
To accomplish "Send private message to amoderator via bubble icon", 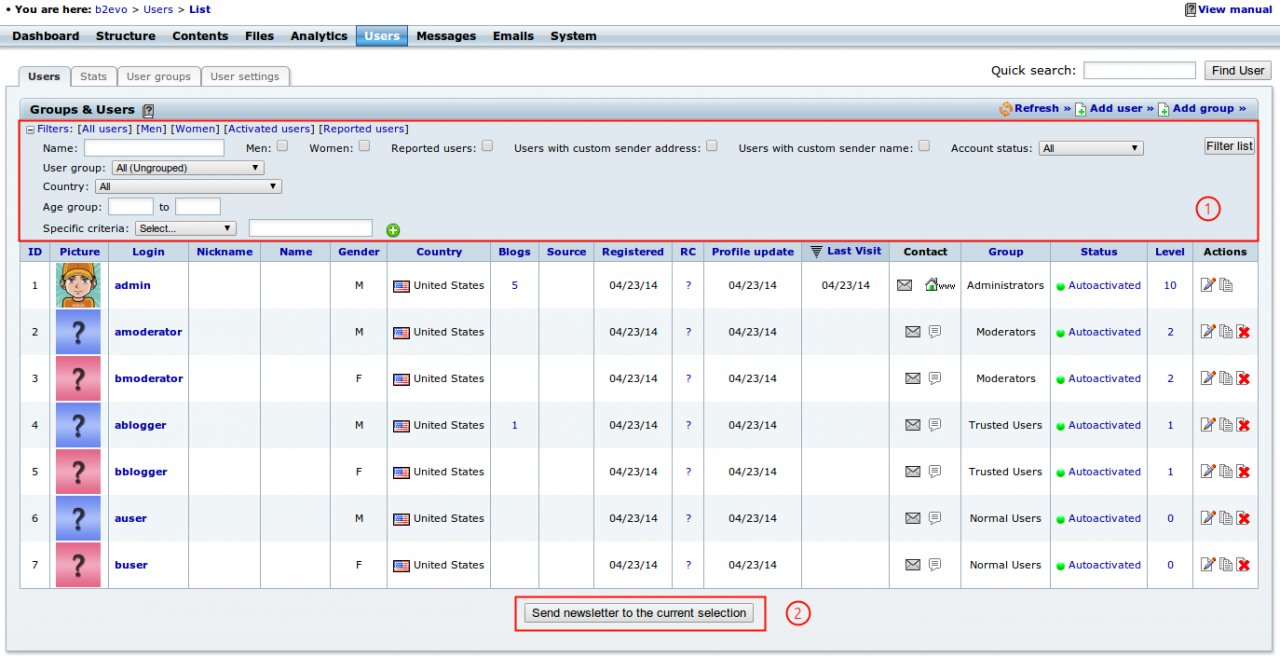I will pos(935,332).
